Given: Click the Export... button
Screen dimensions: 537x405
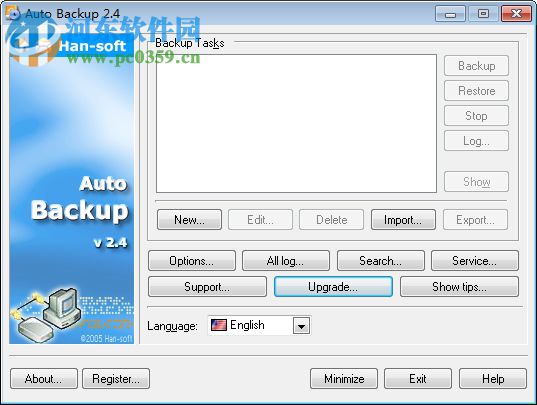Looking at the screenshot, I should pos(475,219).
